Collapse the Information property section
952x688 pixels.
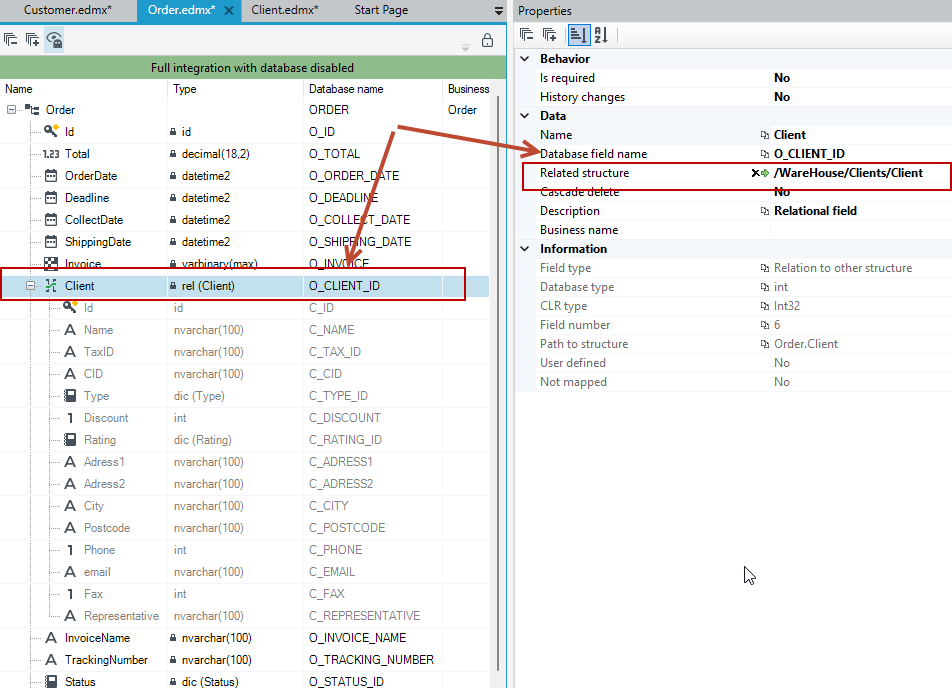click(525, 249)
